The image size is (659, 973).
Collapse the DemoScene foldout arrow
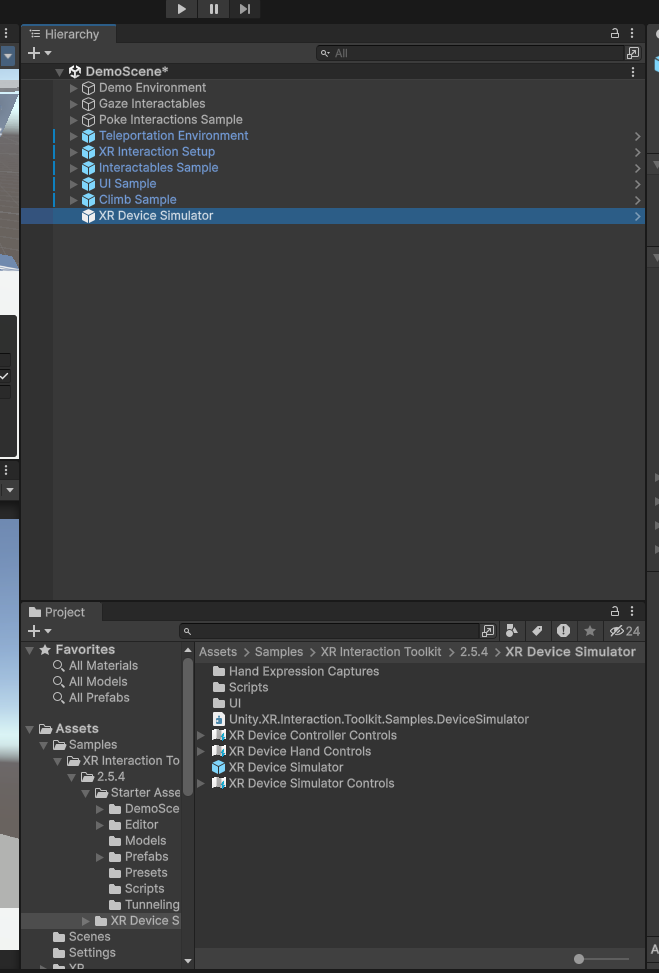tap(60, 72)
